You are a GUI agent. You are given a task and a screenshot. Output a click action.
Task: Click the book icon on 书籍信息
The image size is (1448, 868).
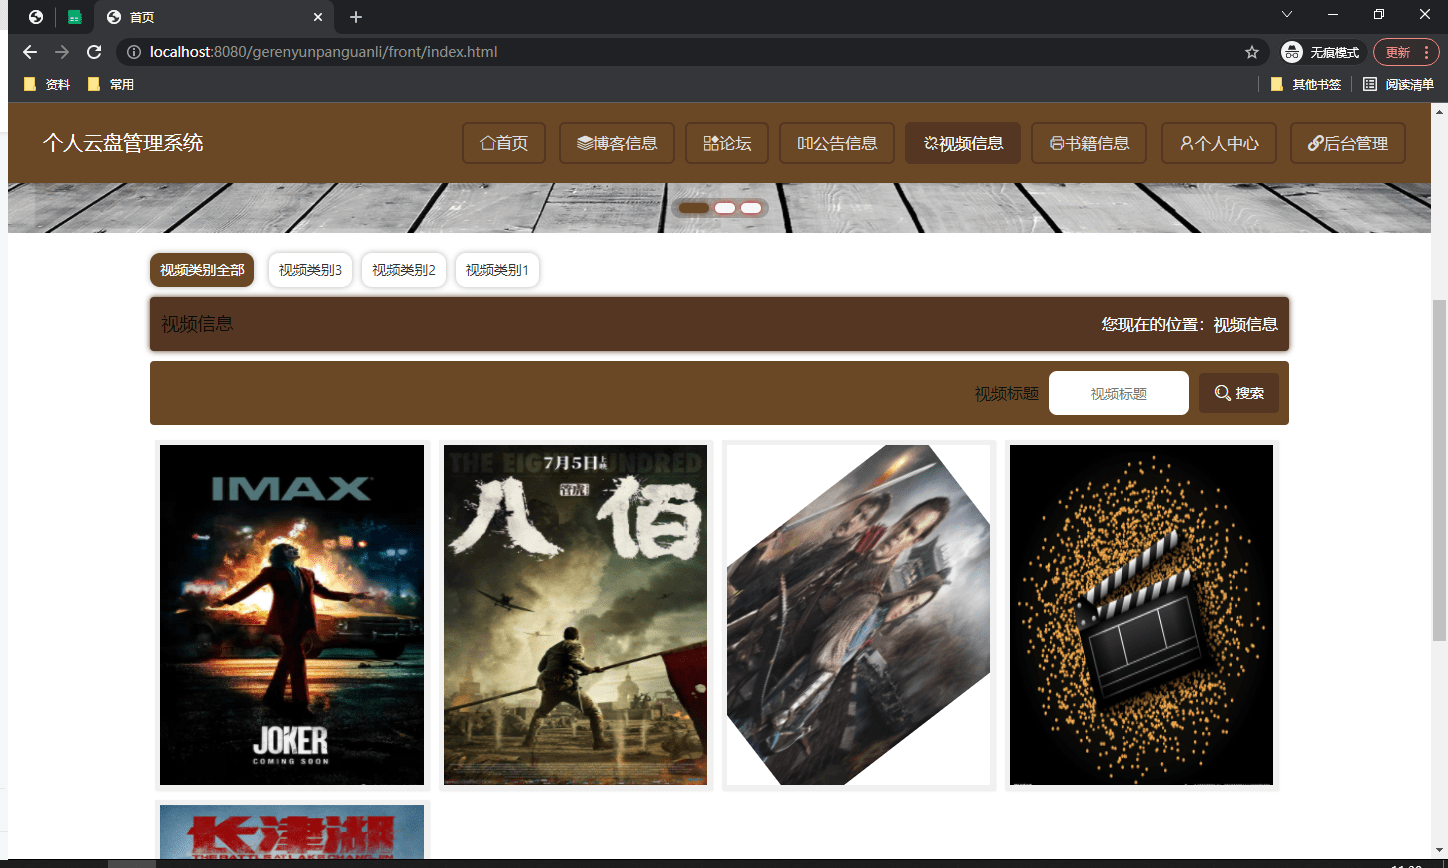(1057, 143)
